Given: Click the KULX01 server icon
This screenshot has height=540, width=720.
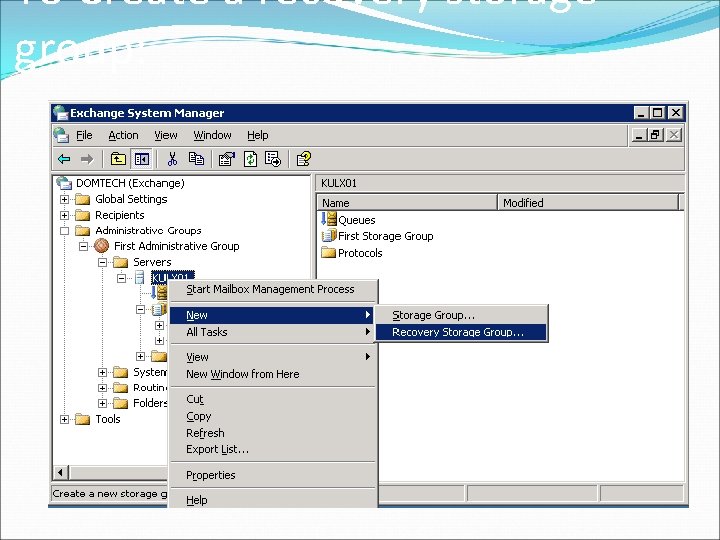Looking at the screenshot, I should [x=140, y=277].
